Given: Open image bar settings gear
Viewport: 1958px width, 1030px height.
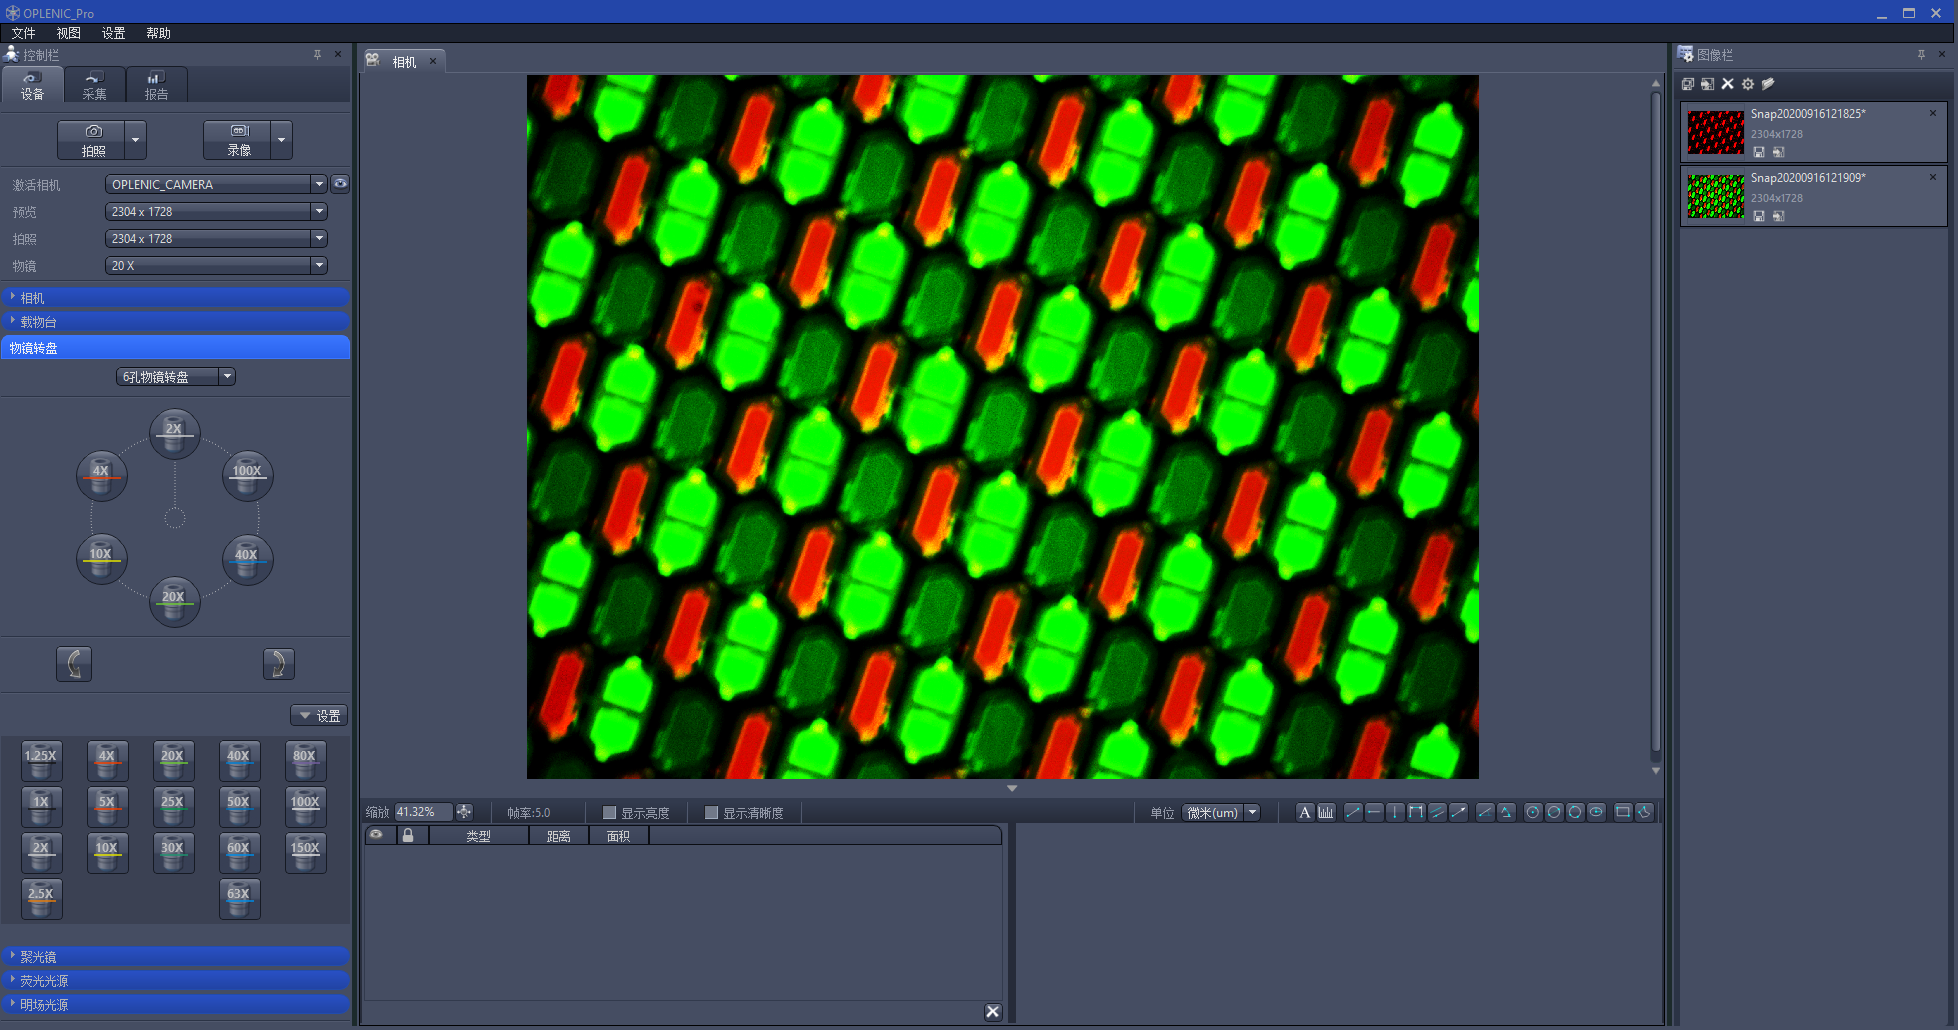Looking at the screenshot, I should (x=1748, y=85).
